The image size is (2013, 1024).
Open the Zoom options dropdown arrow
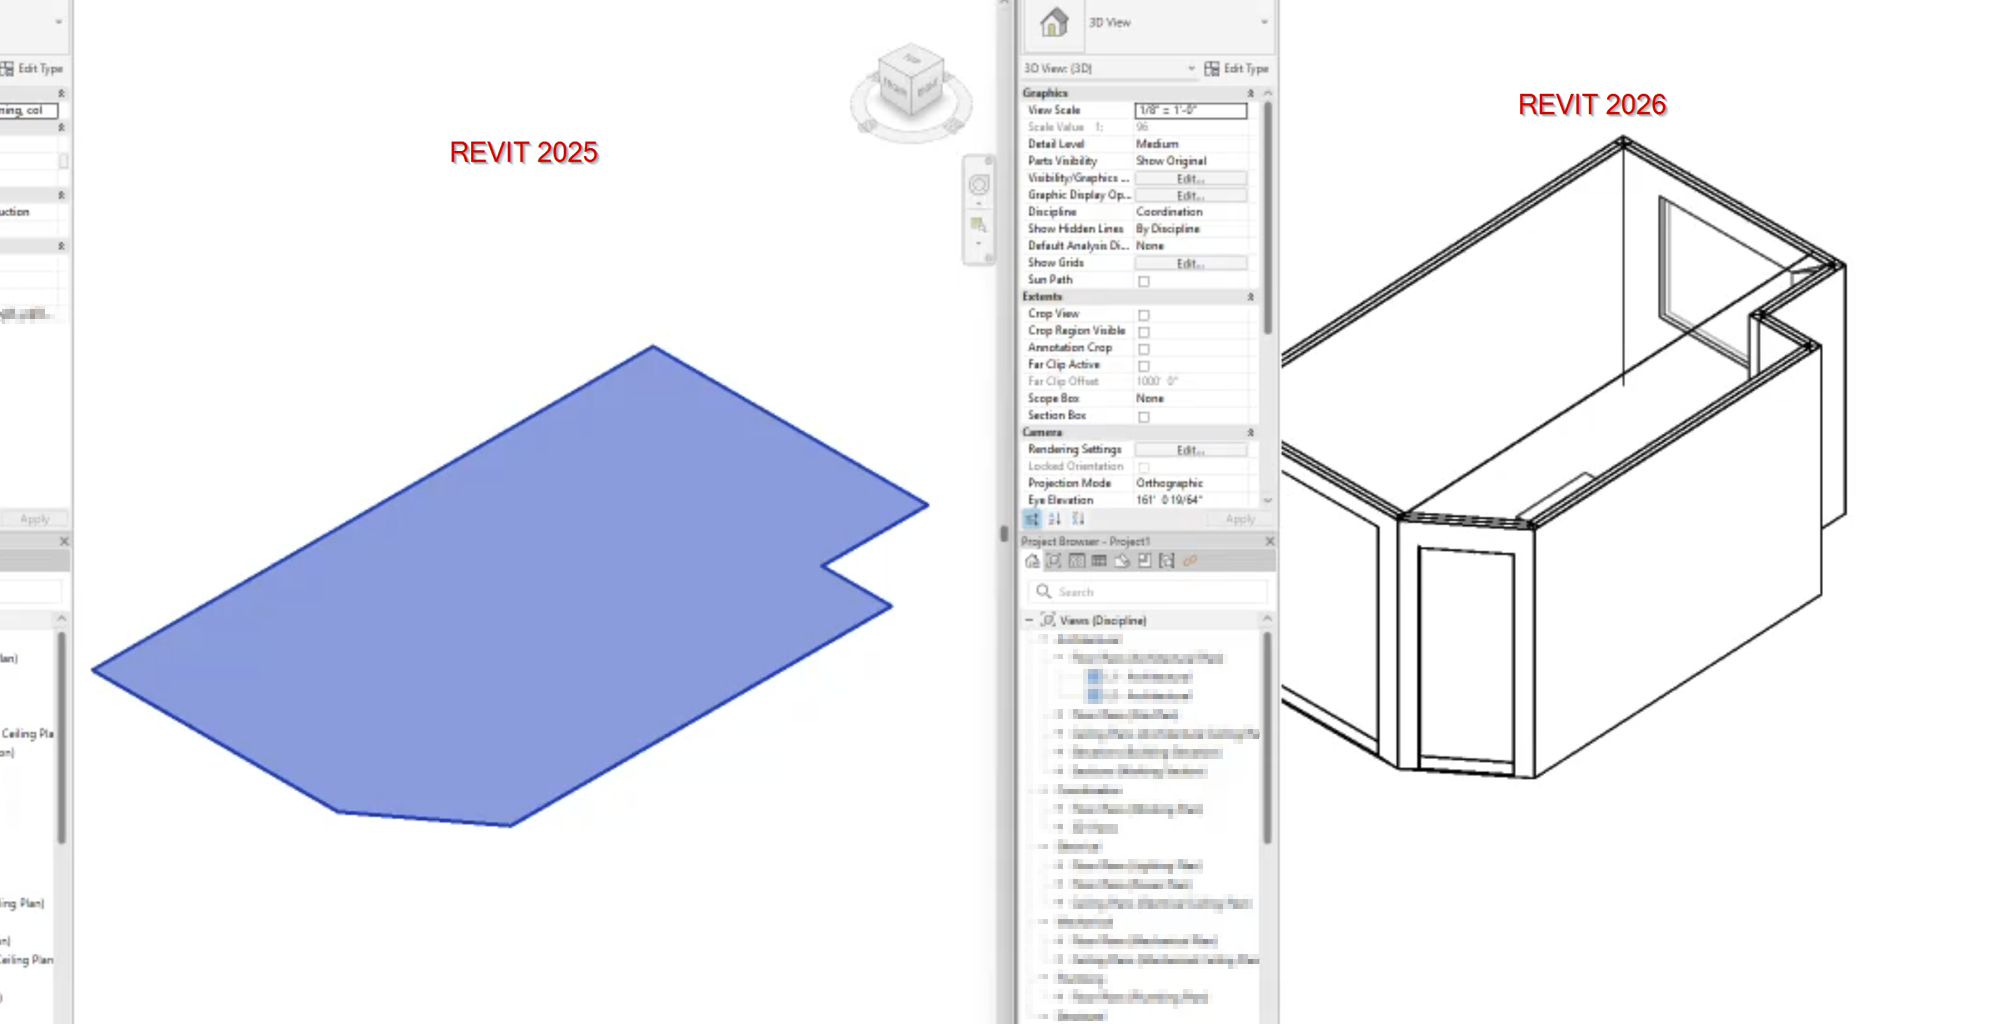click(978, 243)
